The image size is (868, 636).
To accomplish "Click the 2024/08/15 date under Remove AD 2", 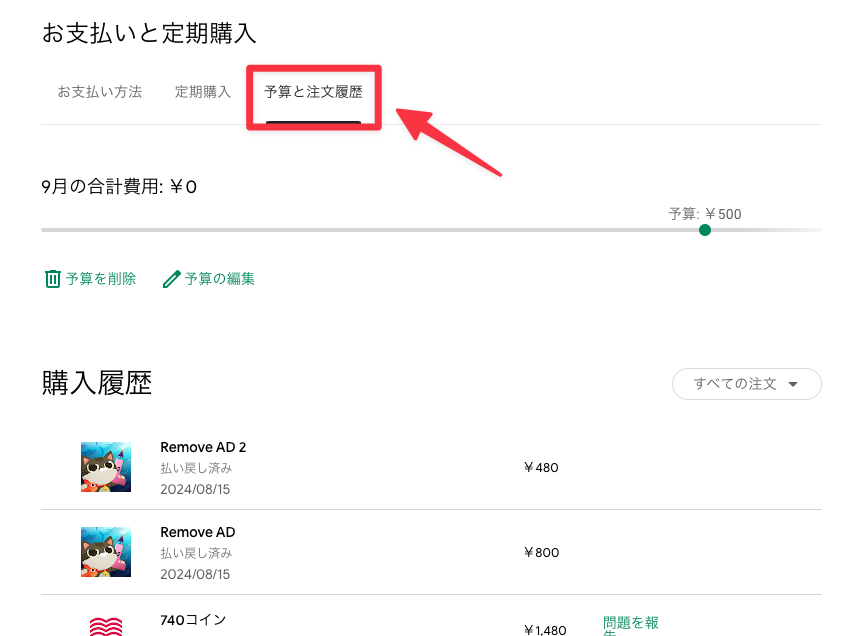I will 195,489.
